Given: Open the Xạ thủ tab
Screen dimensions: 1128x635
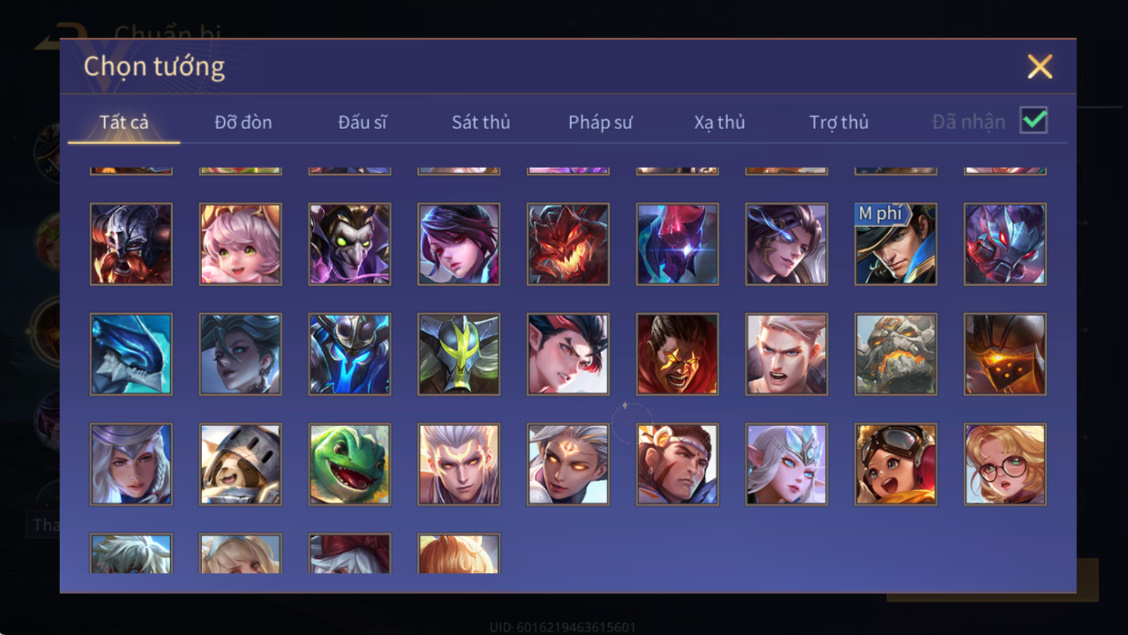Looking at the screenshot, I should [x=719, y=122].
